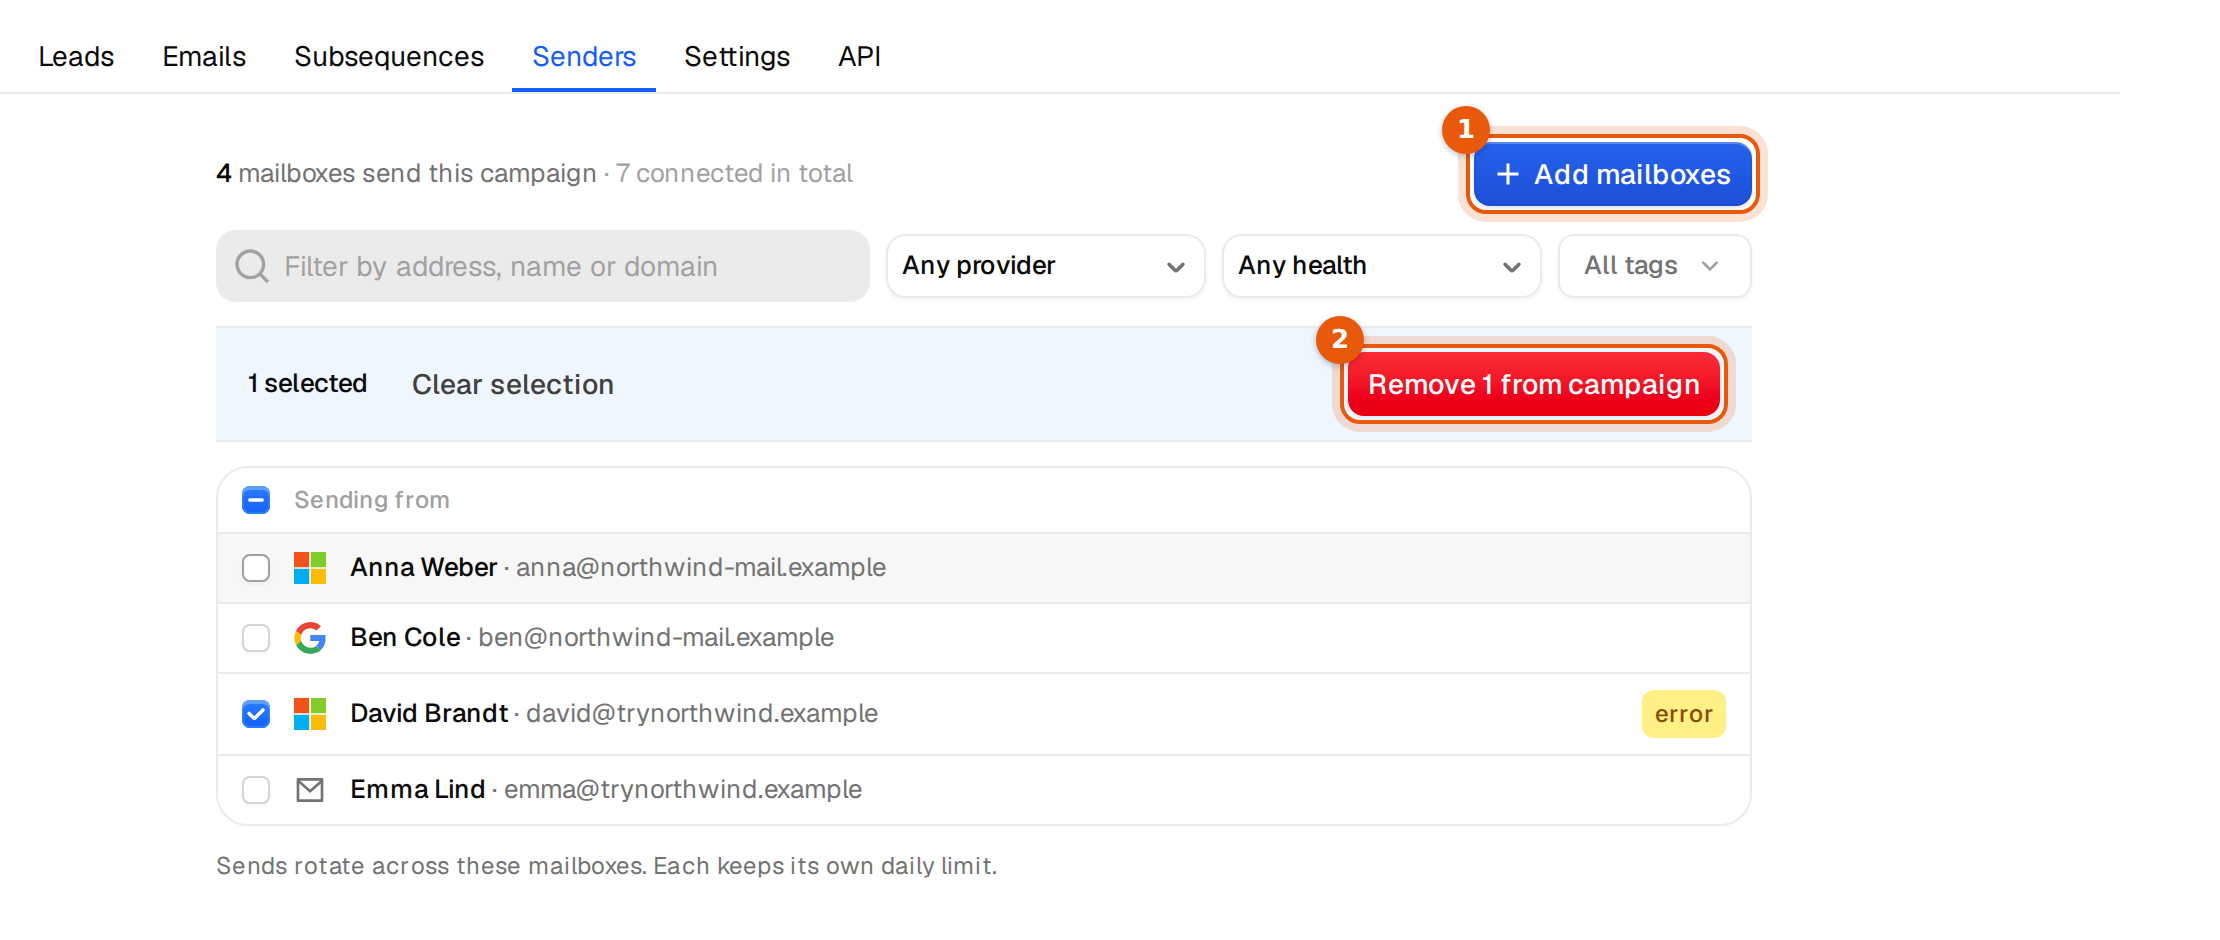This screenshot has height=940, width=2220.
Task: Click the Microsoft icon beside David Brandt
Action: [x=310, y=714]
